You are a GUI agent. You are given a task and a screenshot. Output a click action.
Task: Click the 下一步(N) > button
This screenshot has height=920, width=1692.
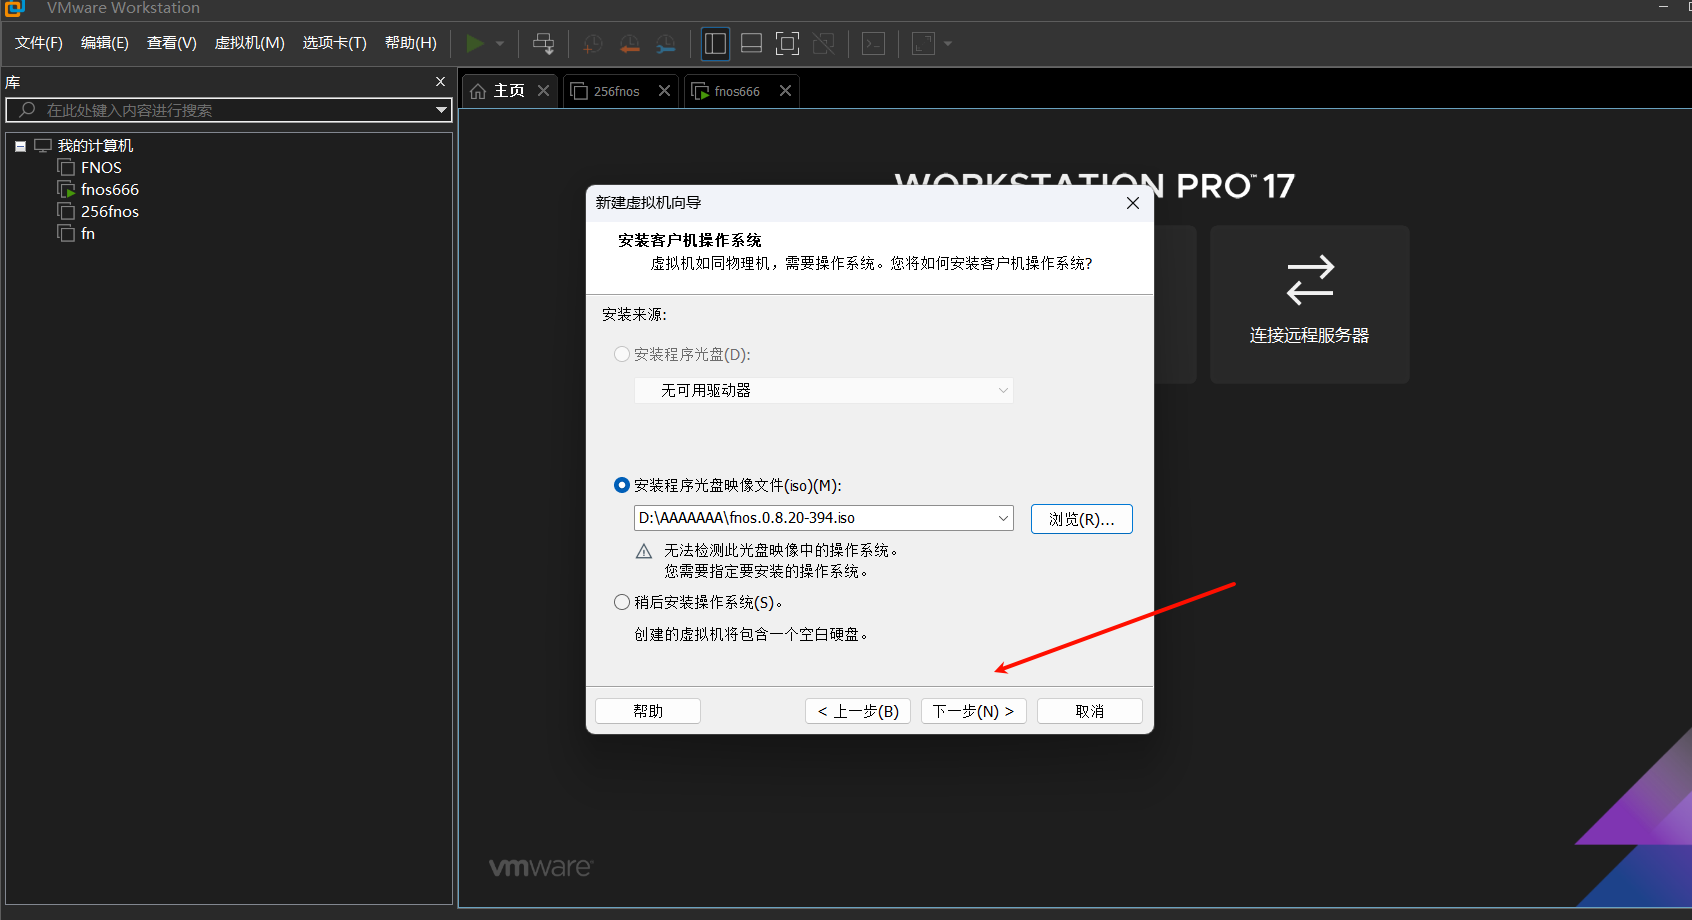pos(974,711)
